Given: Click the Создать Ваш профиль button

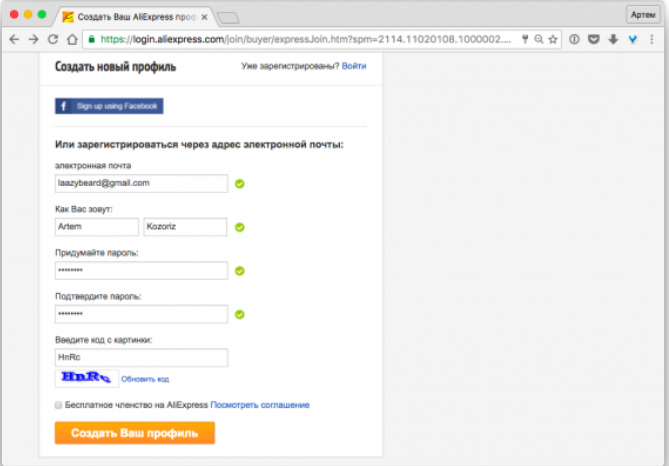Looking at the screenshot, I should click(x=135, y=433).
